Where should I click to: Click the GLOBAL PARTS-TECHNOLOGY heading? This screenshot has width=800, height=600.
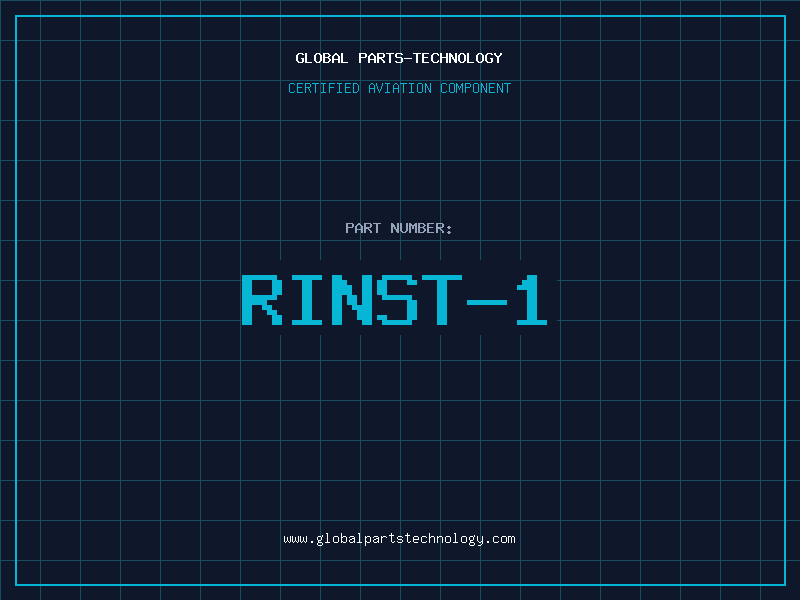click(x=399, y=58)
